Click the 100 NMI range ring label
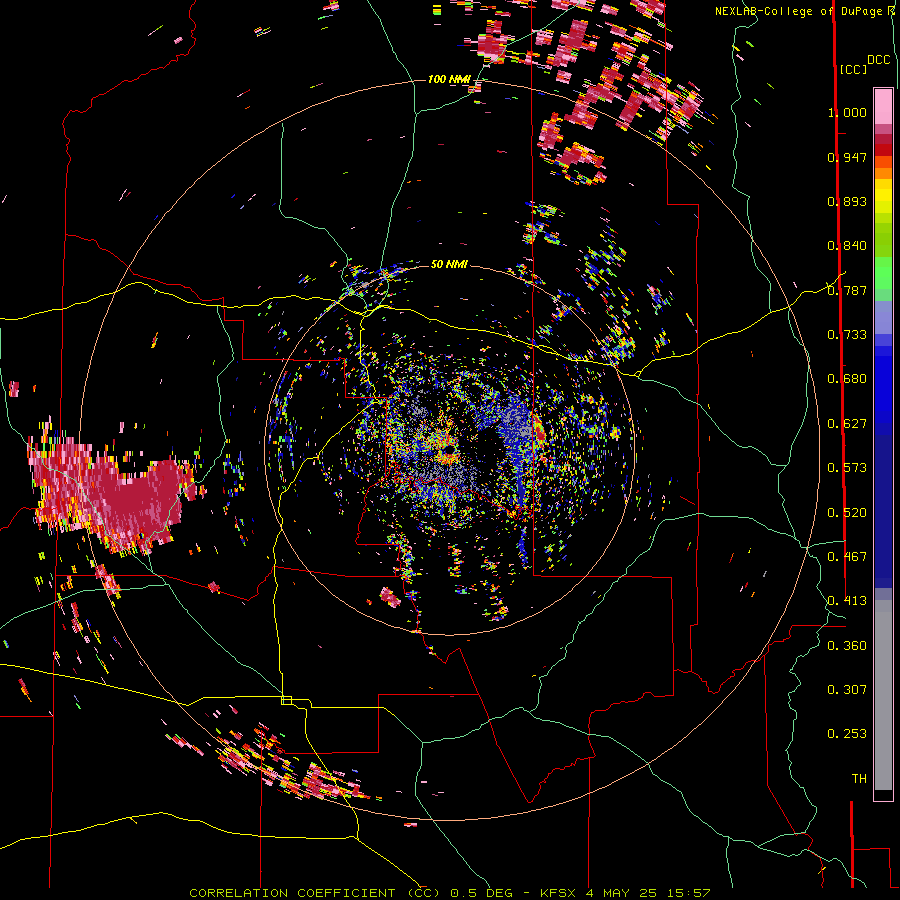Screen dimensions: 900x900 click(x=449, y=79)
